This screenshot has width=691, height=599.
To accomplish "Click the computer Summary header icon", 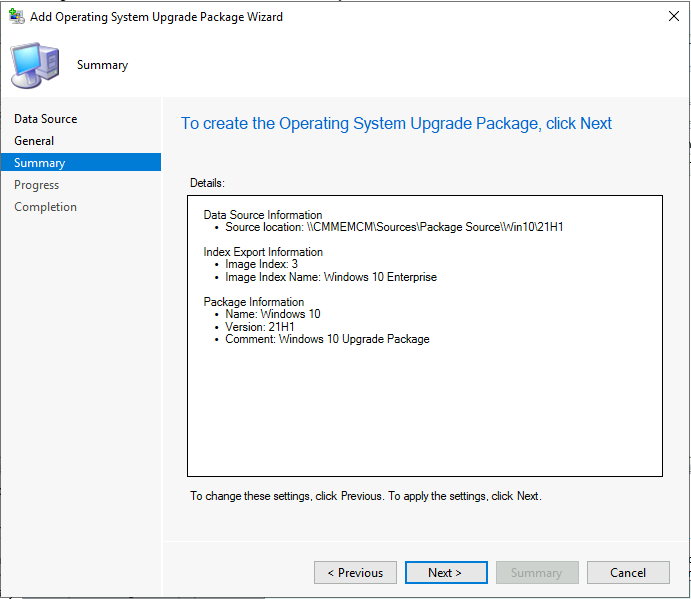I will coord(35,65).
